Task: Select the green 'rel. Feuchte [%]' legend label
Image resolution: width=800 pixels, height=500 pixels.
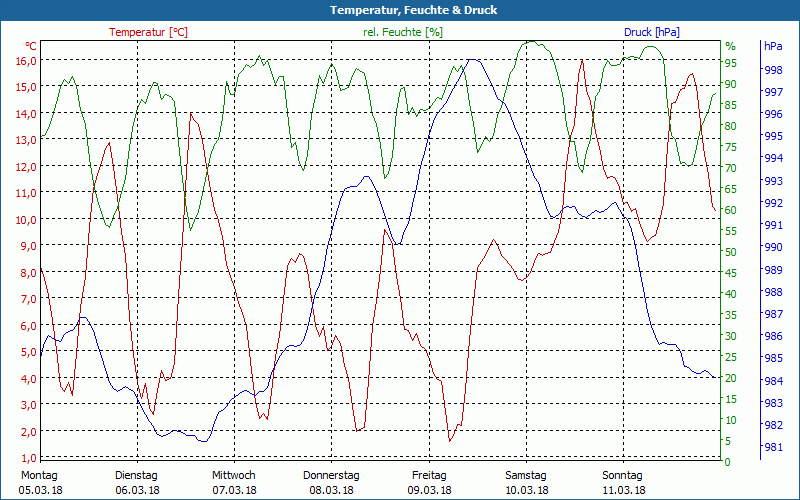Action: (403, 32)
